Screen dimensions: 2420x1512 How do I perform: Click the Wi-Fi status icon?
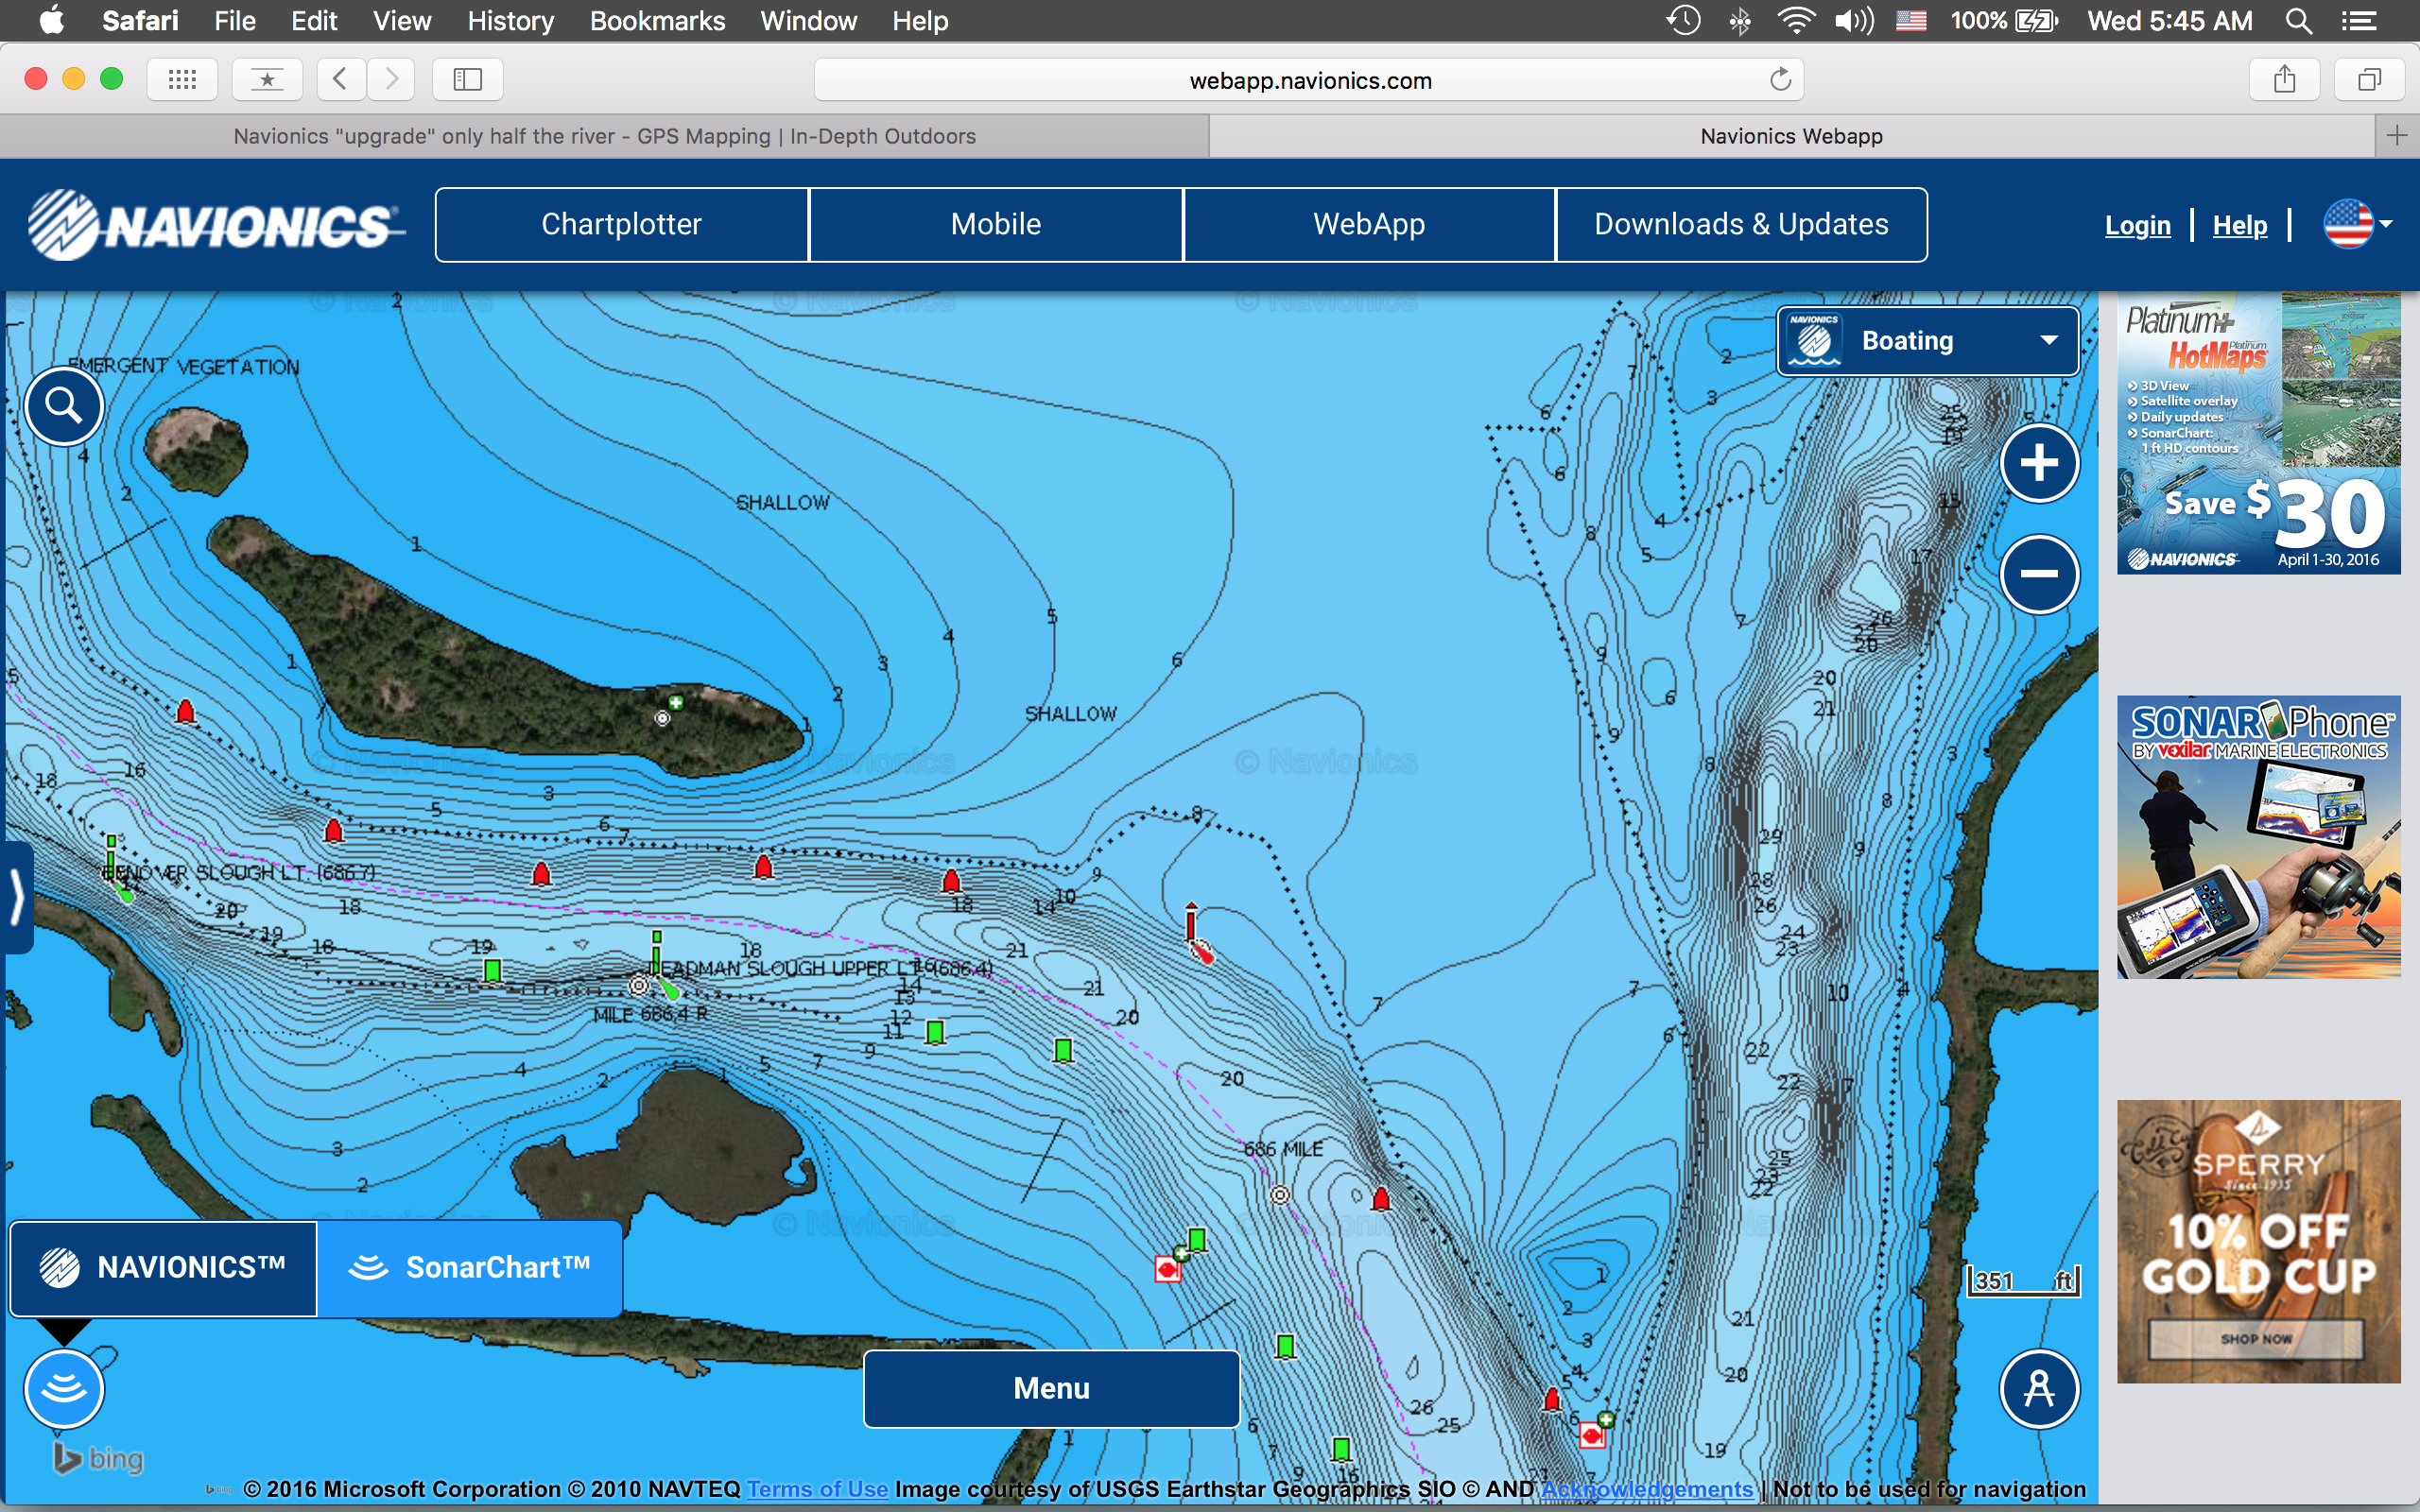pos(1796,21)
